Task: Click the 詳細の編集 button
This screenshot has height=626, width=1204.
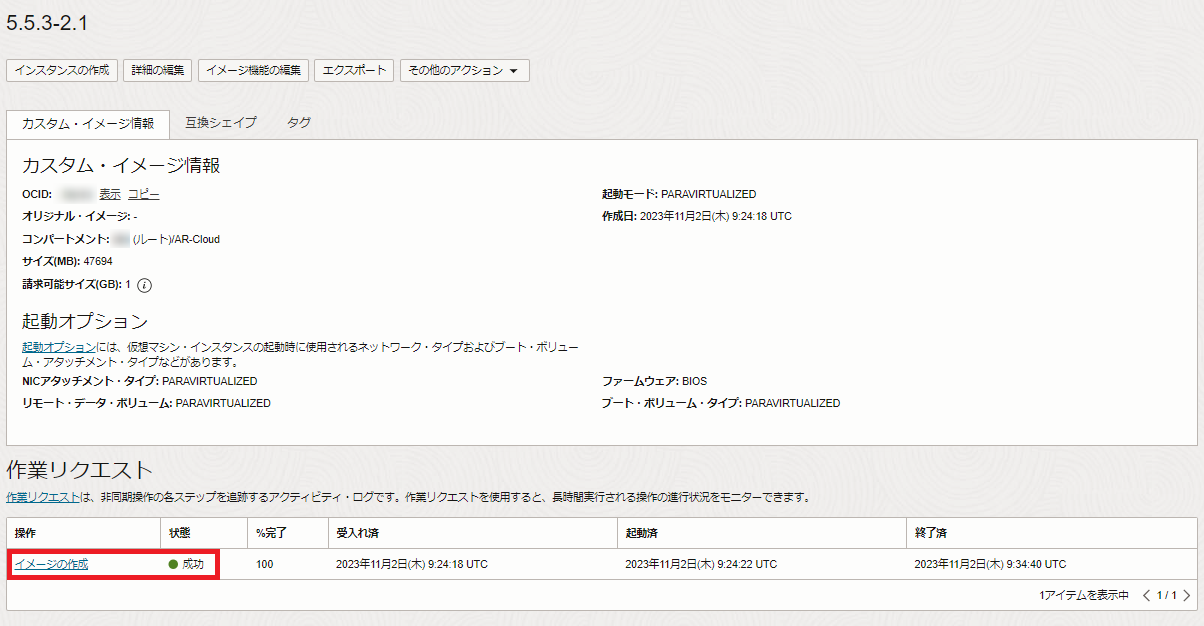Action: [158, 71]
